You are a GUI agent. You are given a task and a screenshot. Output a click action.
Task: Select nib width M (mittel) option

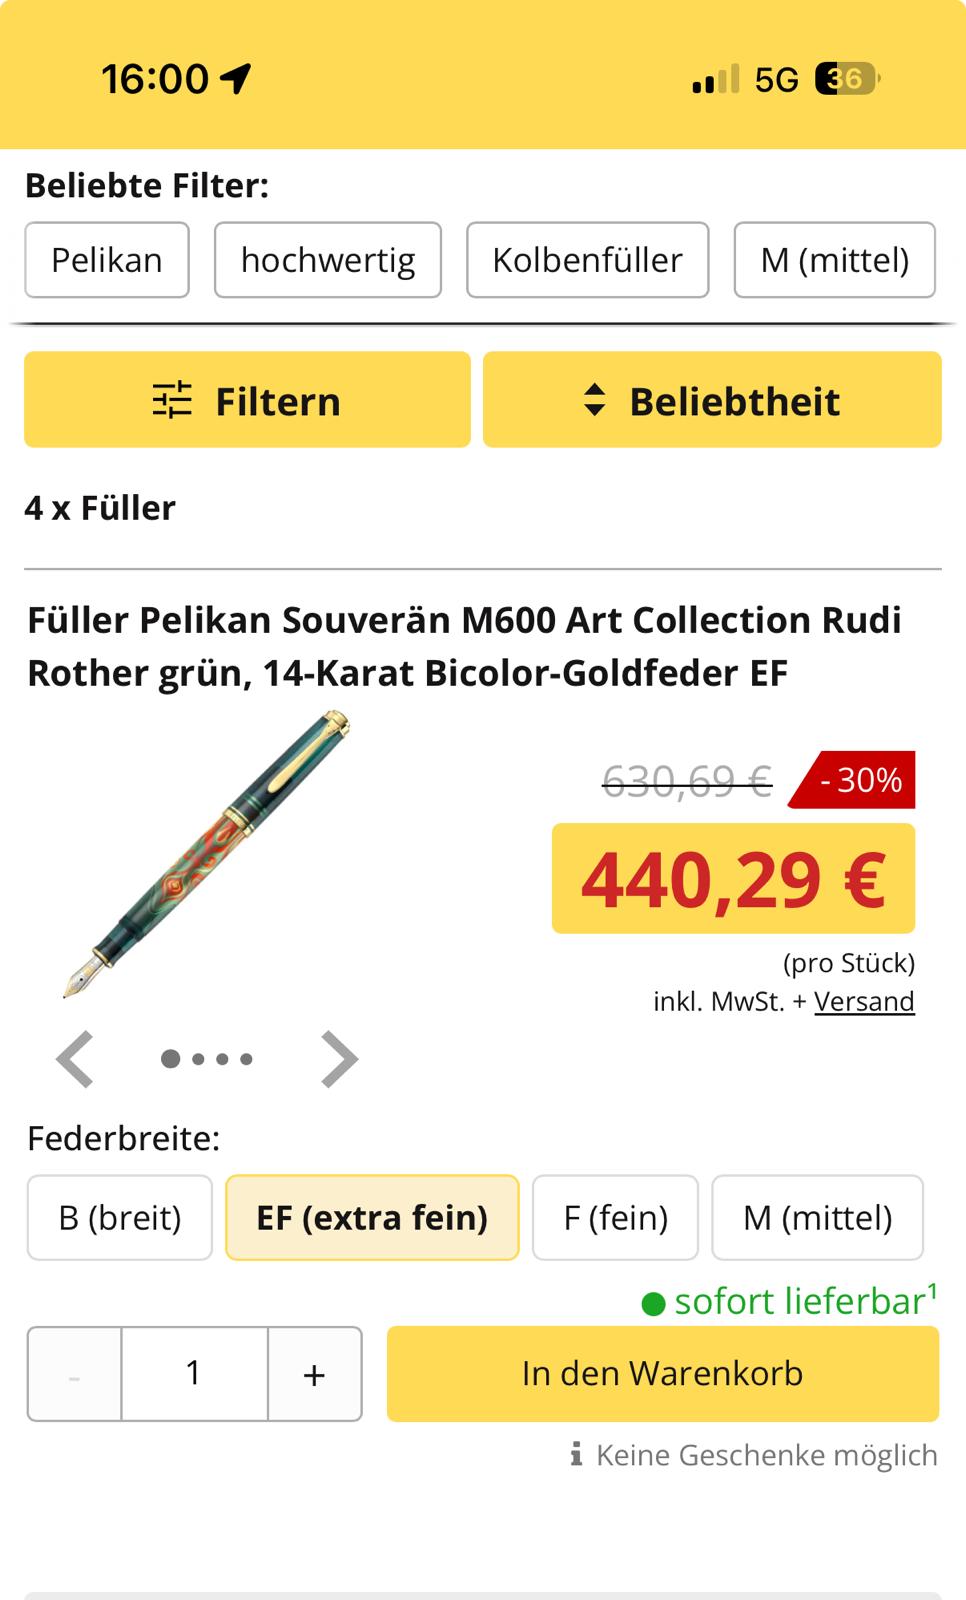click(817, 1217)
